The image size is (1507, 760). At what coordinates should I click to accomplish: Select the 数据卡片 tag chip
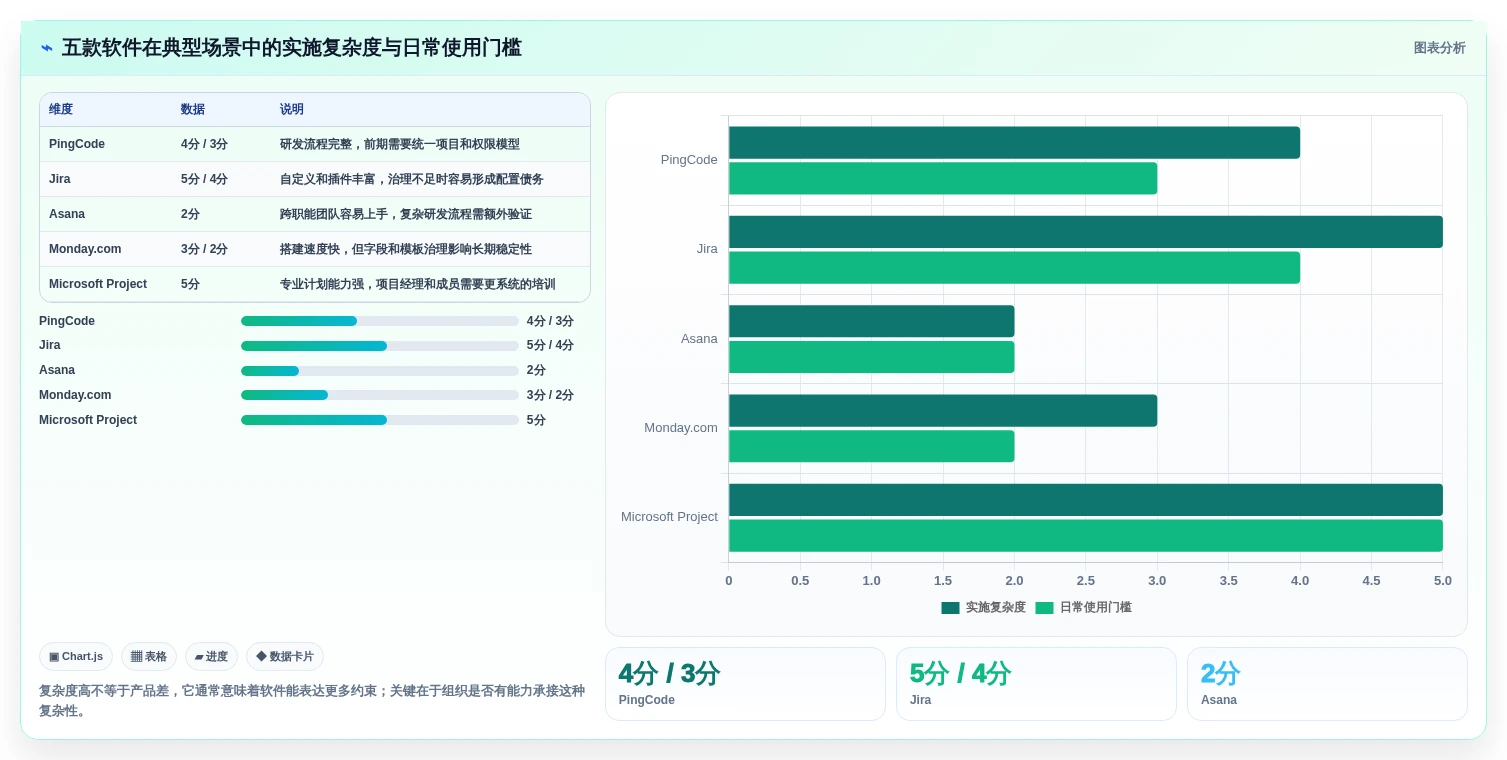coord(285,657)
